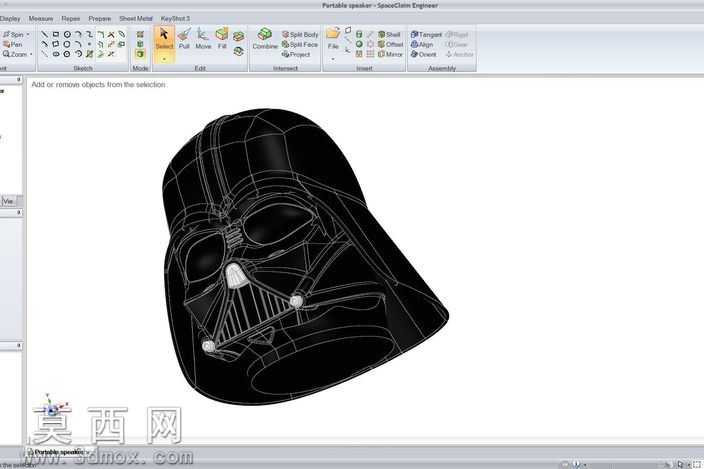704x469 pixels.
Task: Insert a Sphere from the Insert group
Action: (359, 44)
